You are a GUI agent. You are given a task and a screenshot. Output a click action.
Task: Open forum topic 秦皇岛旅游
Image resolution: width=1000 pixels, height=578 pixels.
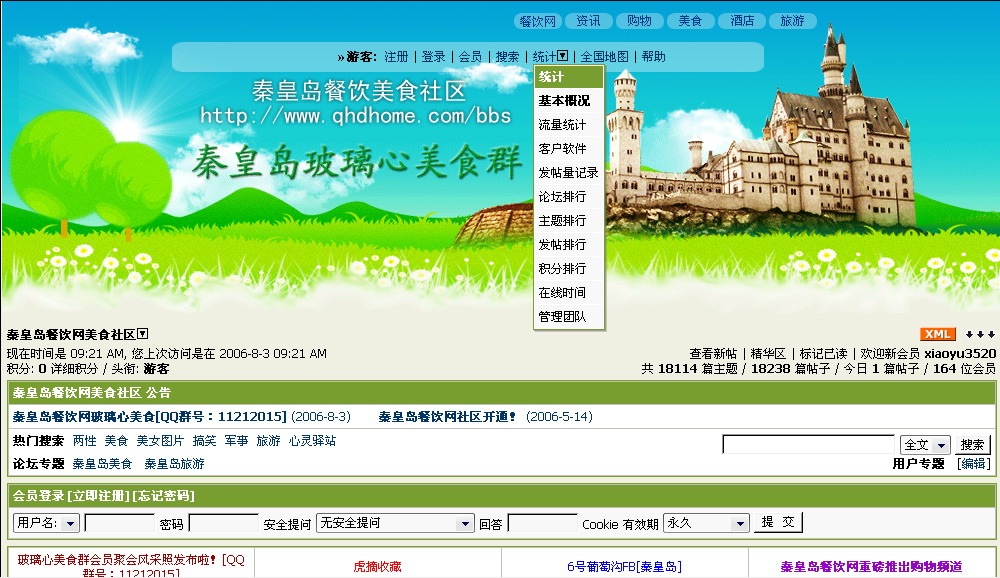click(174, 464)
